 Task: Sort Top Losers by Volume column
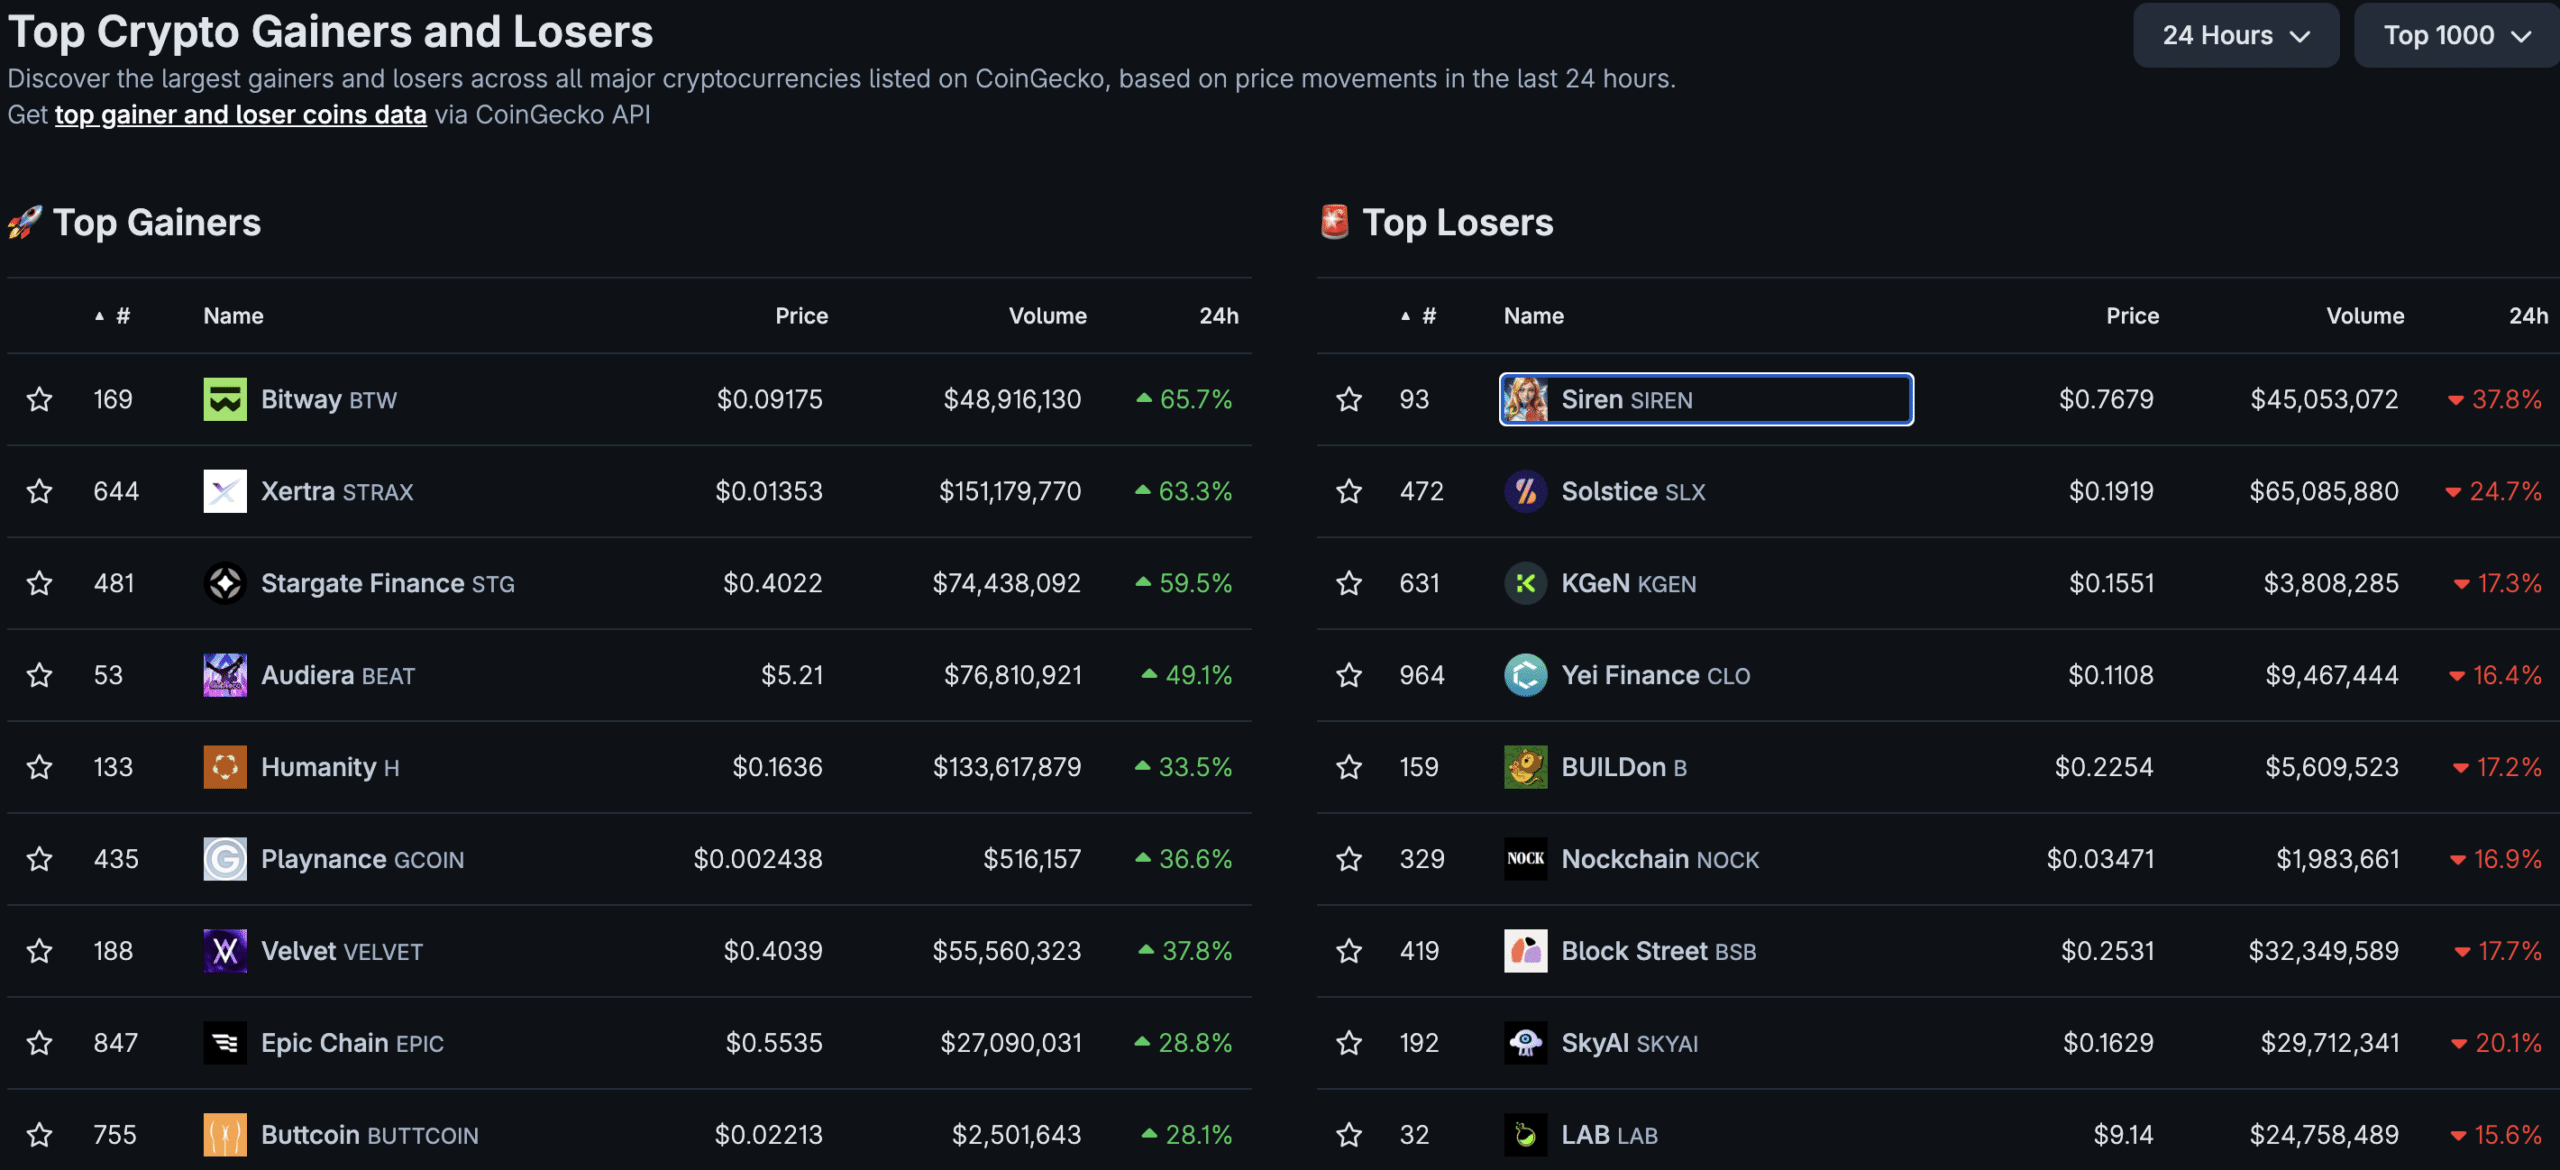2365,316
